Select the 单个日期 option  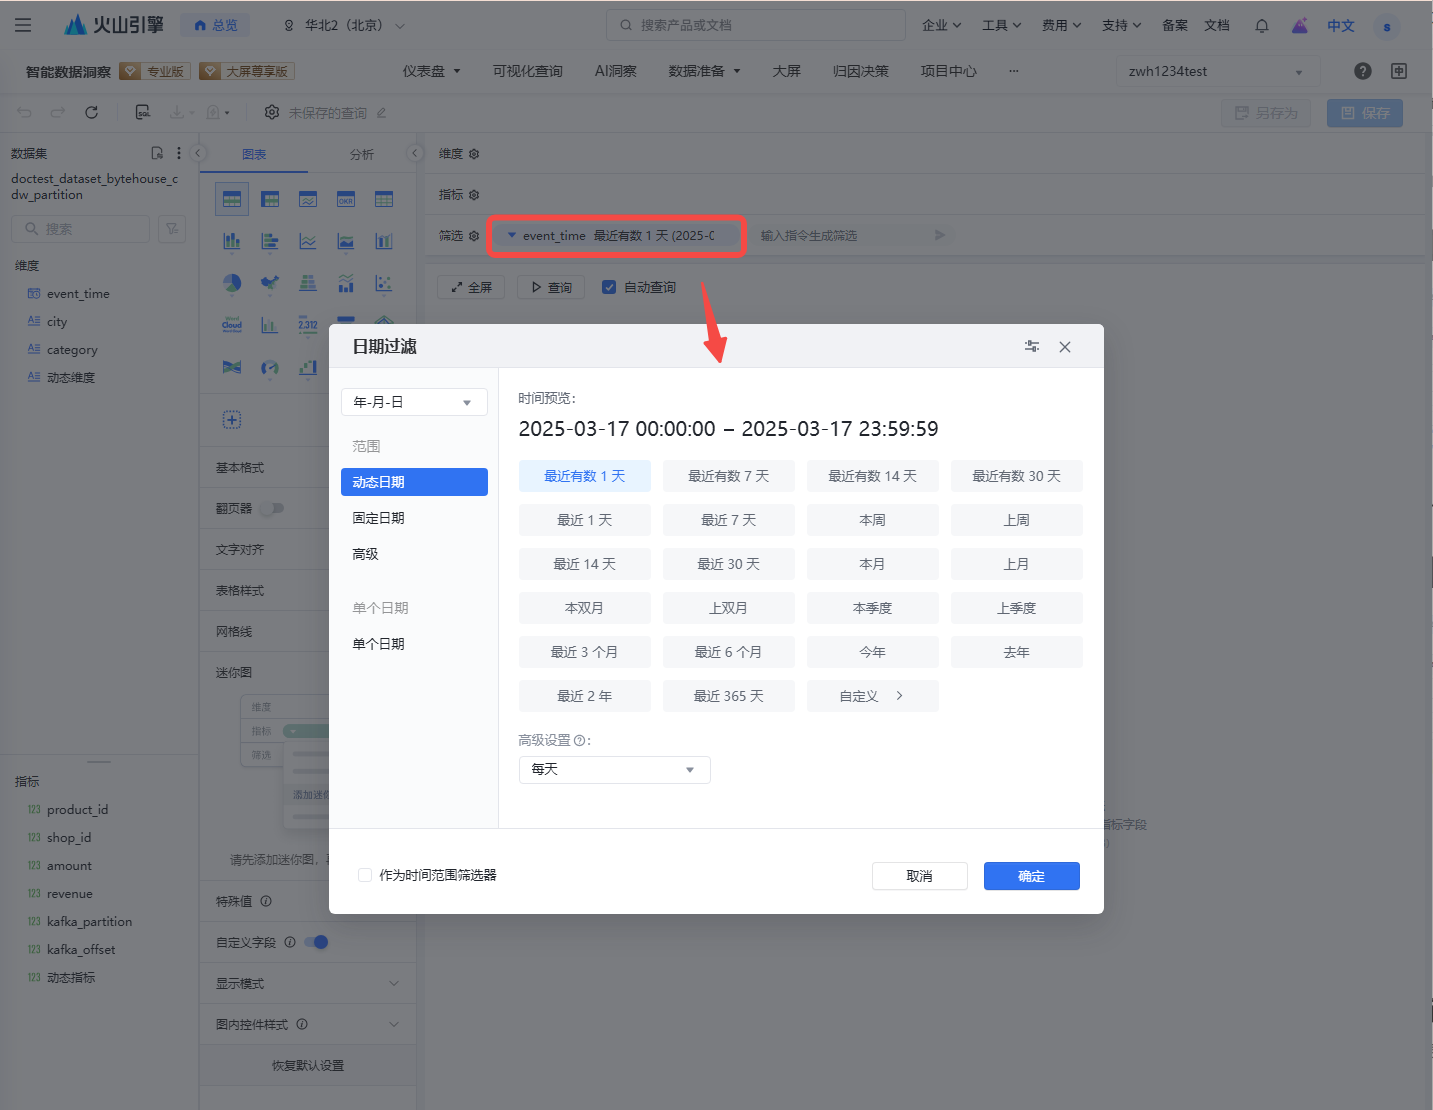coord(379,644)
